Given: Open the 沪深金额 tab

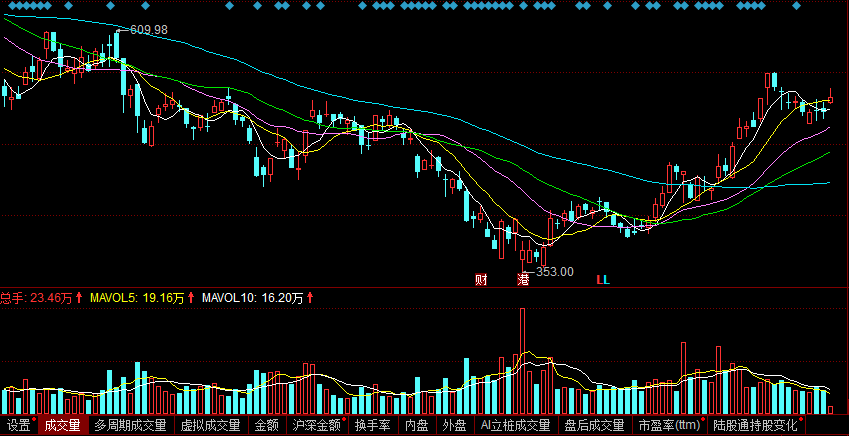Looking at the screenshot, I should pyautogui.click(x=317, y=425).
